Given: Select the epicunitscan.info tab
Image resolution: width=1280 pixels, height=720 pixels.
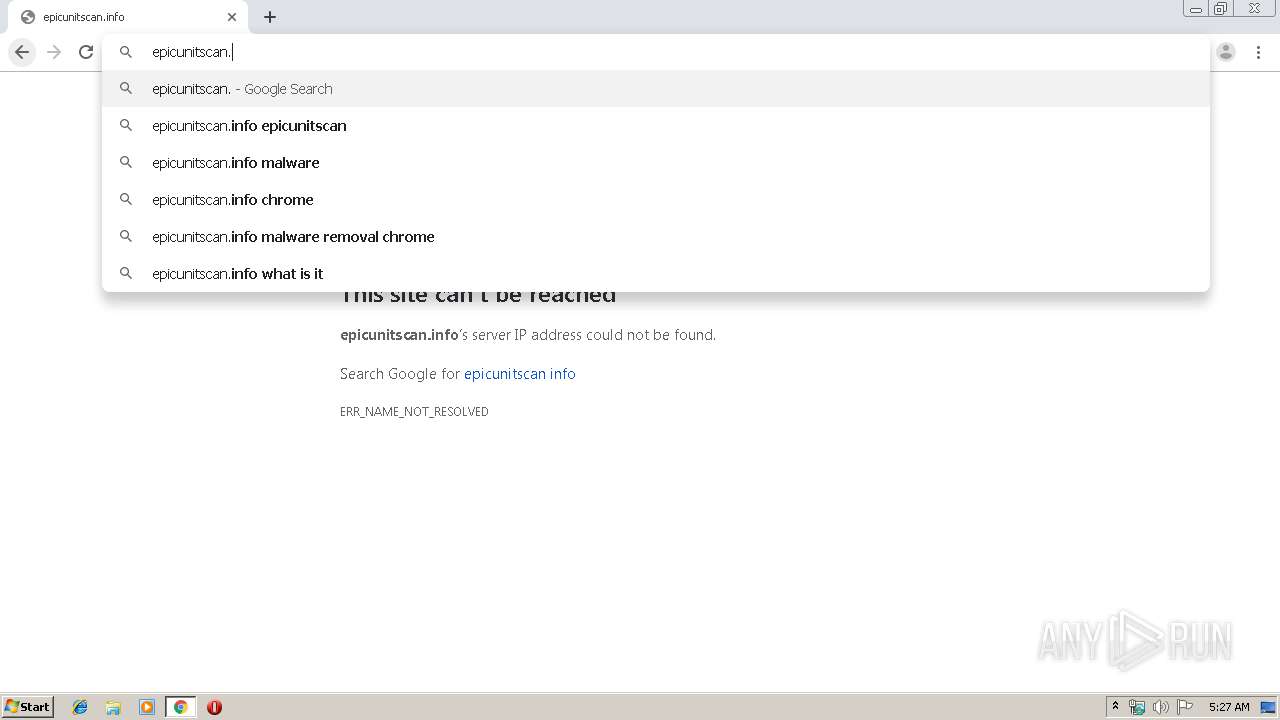Looking at the screenshot, I should (126, 17).
